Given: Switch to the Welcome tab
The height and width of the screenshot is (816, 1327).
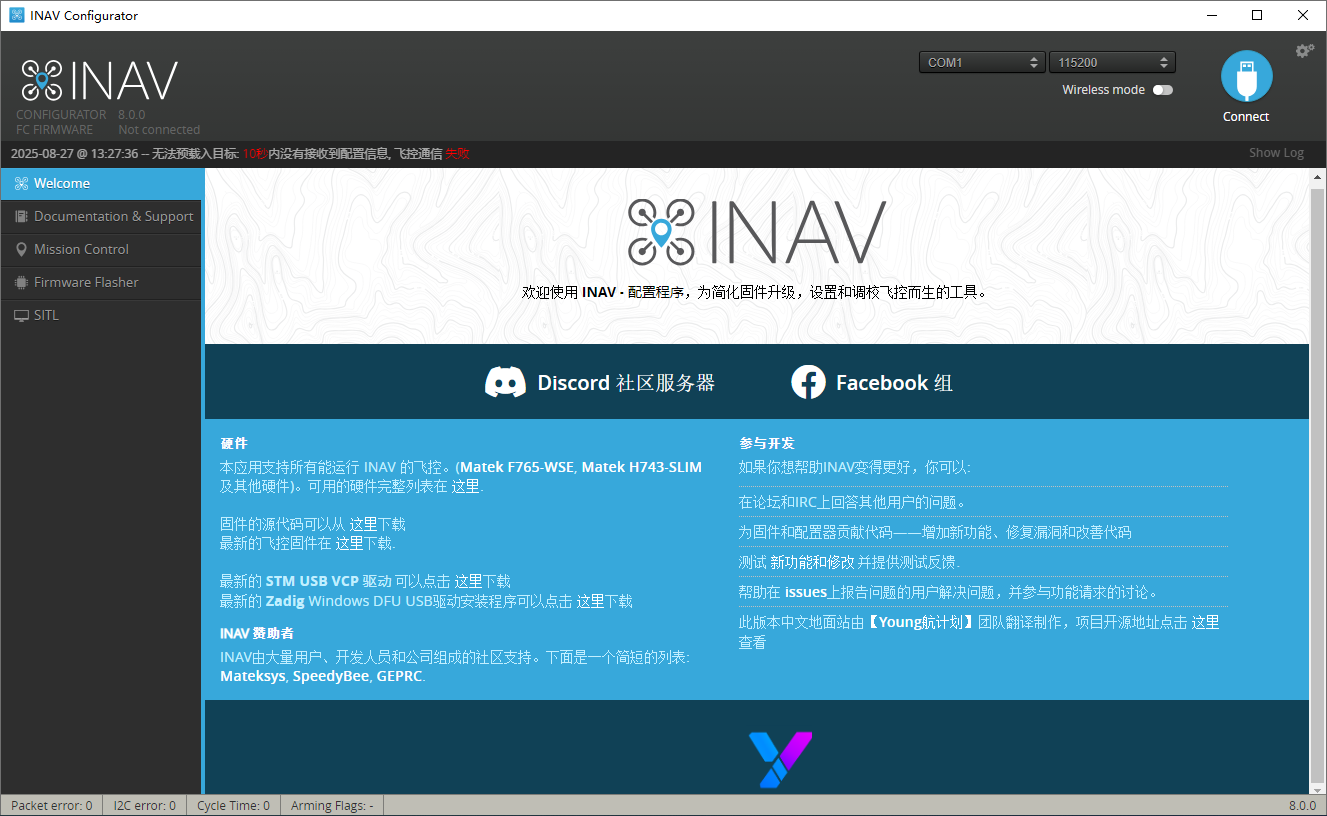Looking at the screenshot, I should [x=101, y=183].
